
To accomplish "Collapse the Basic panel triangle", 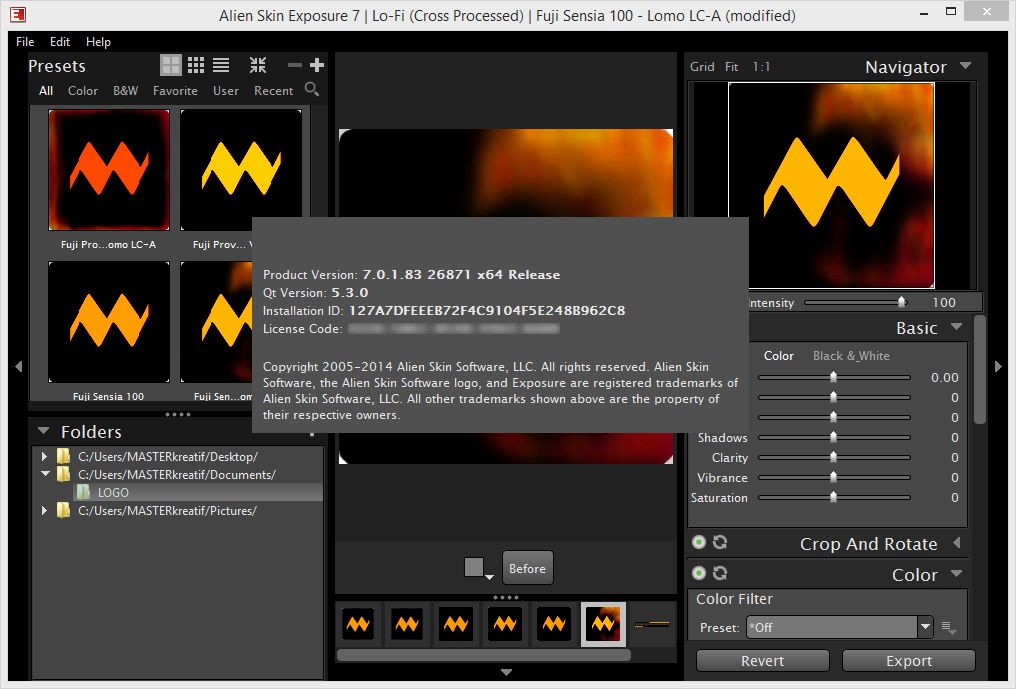I will coord(956,327).
